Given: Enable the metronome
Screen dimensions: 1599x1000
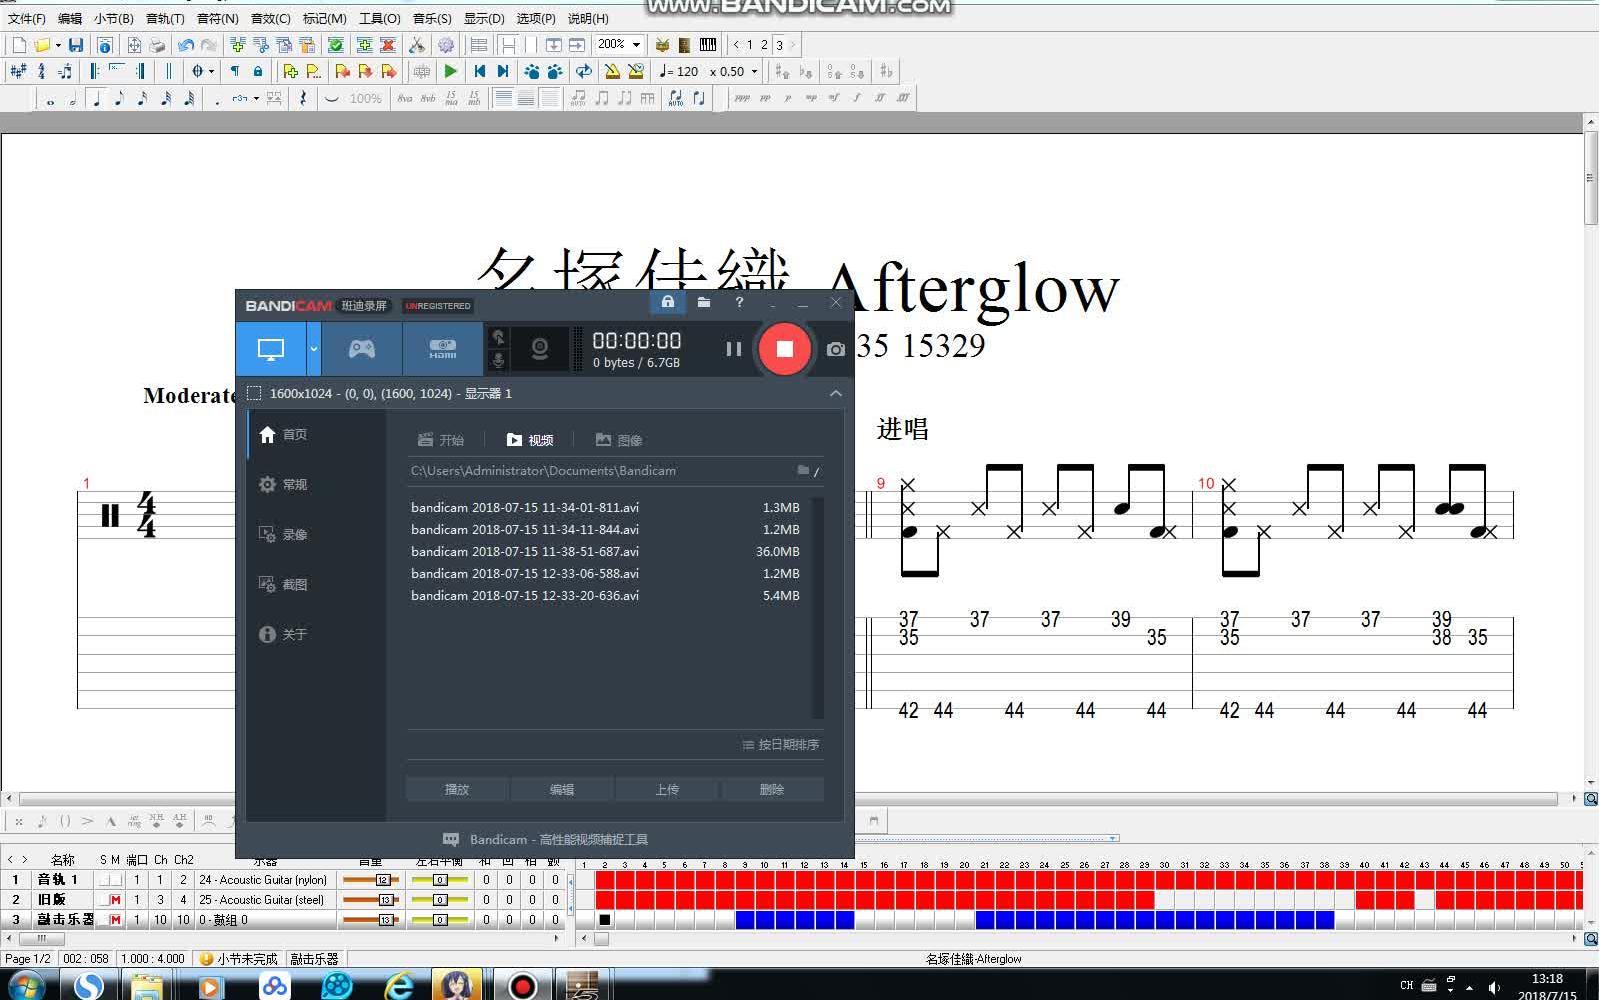Looking at the screenshot, I should pos(611,71).
